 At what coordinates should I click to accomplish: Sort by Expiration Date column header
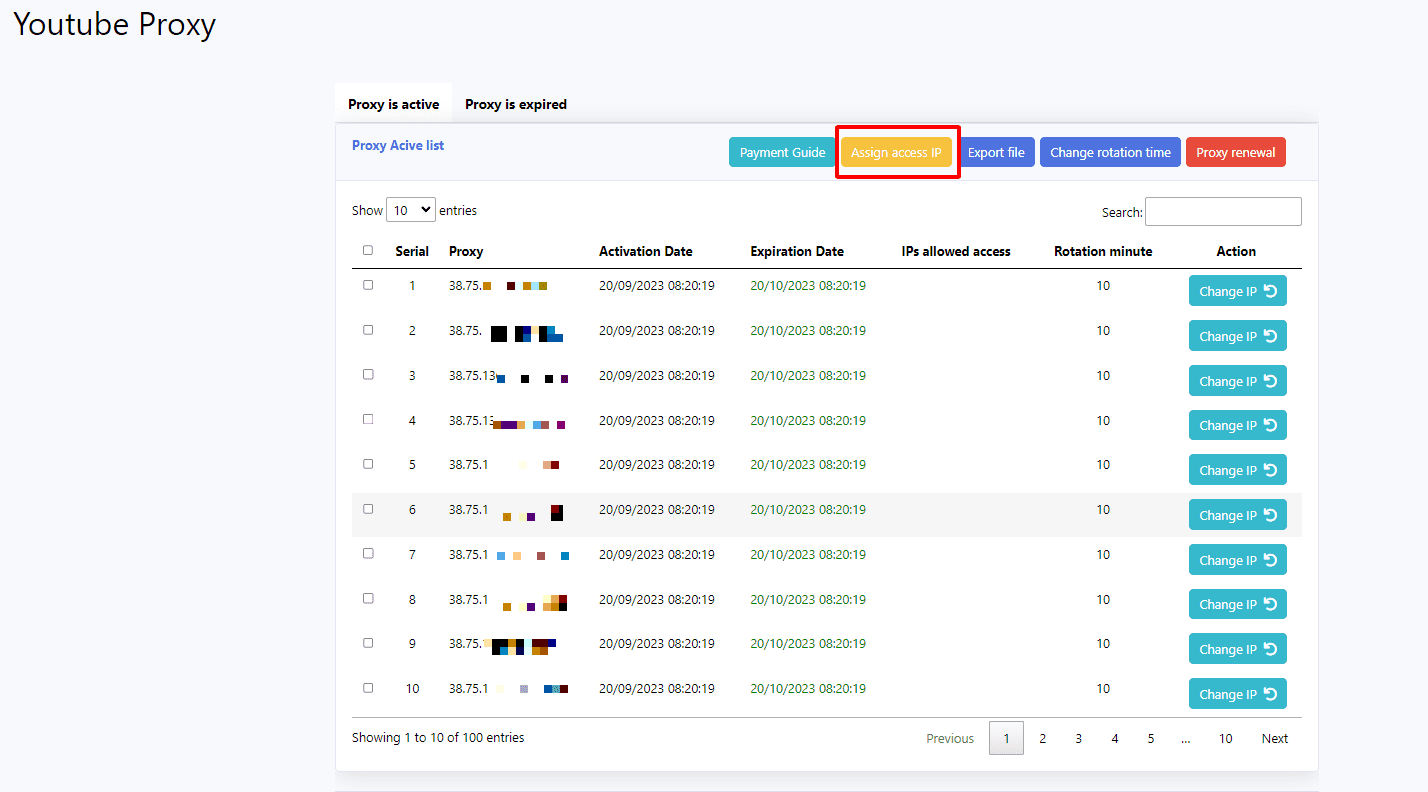(797, 251)
